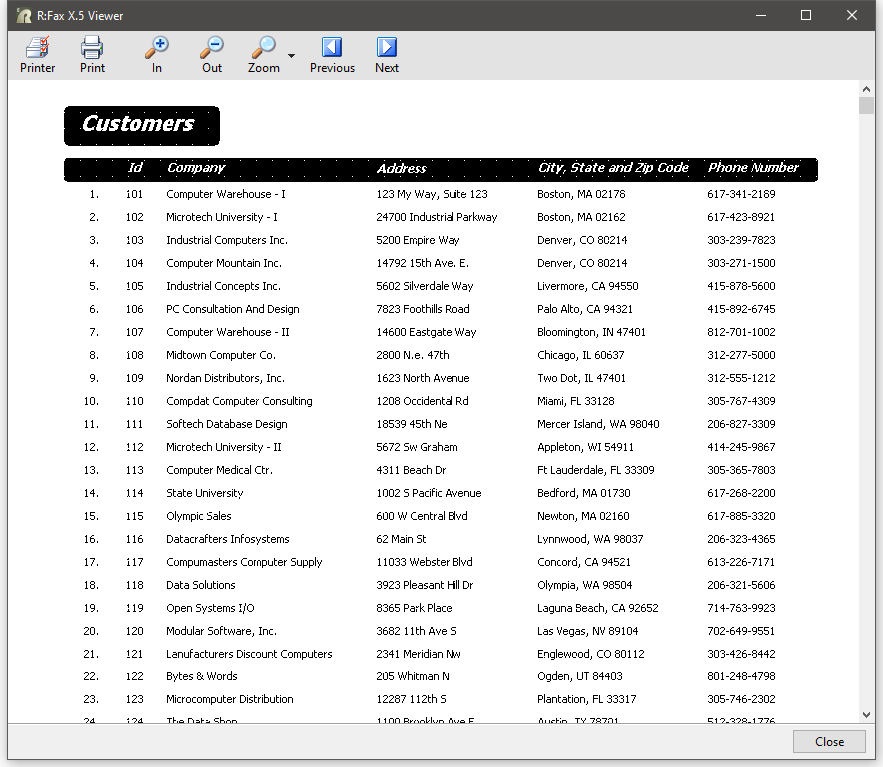Click the Close button at bottom
Screen dimensions: 883x767
coord(829,742)
